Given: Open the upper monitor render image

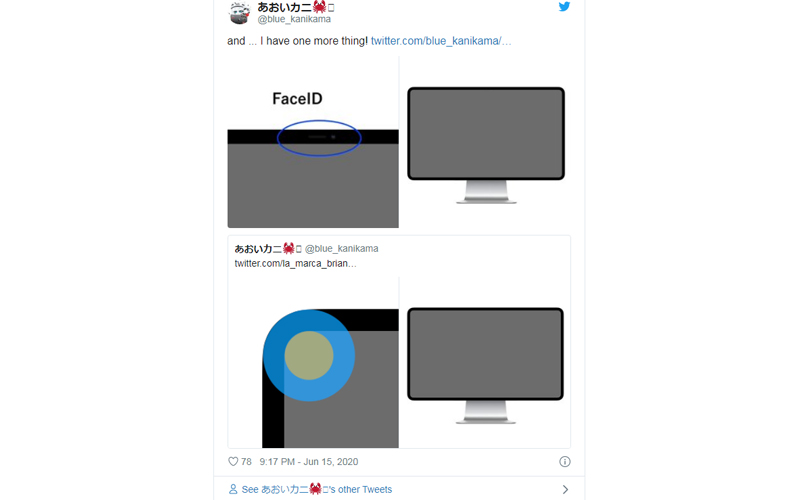Looking at the screenshot, I should point(485,142).
